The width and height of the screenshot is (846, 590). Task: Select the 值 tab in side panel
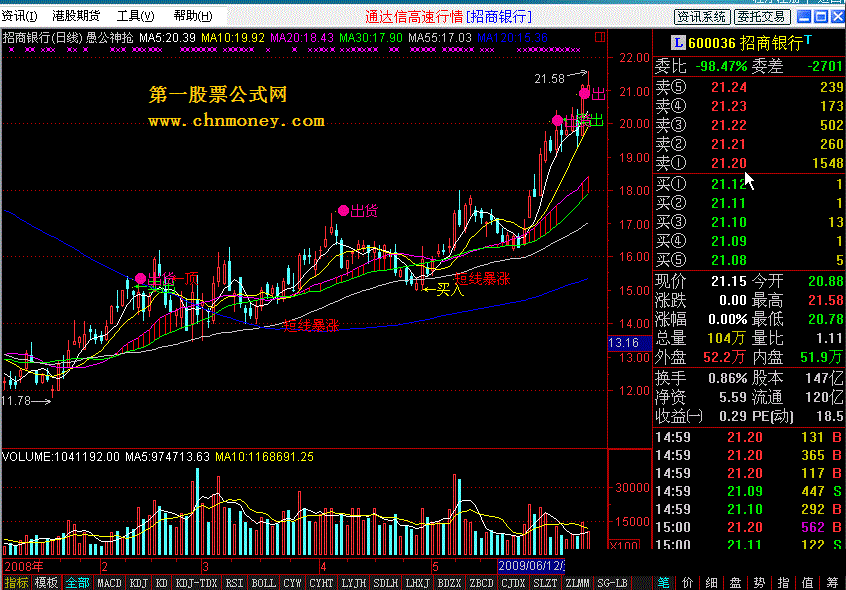click(x=808, y=582)
